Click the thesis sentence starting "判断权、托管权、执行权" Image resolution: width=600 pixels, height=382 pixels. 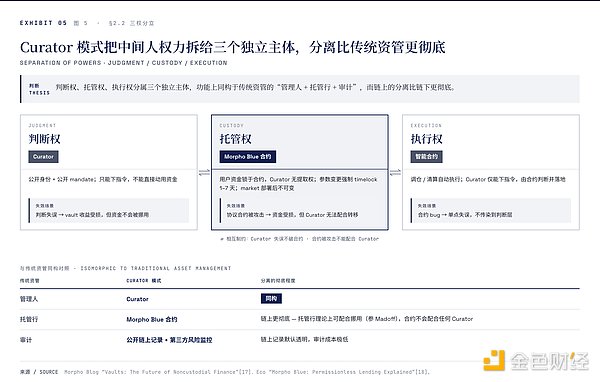click(x=255, y=87)
